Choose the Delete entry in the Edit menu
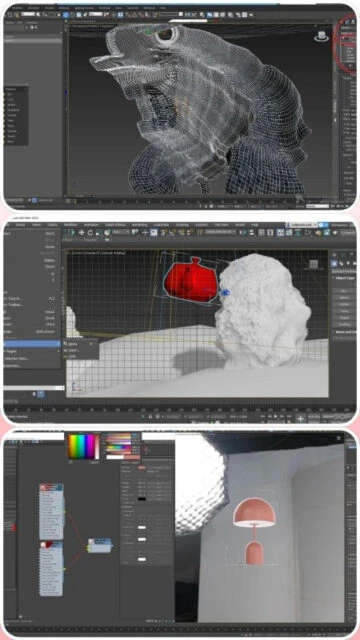The height and width of the screenshot is (640, 360). (x=32, y=260)
